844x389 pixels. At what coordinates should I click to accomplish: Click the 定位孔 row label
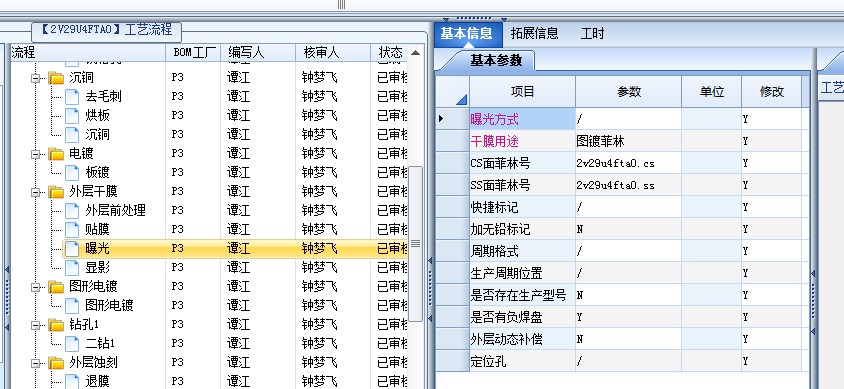coord(488,362)
